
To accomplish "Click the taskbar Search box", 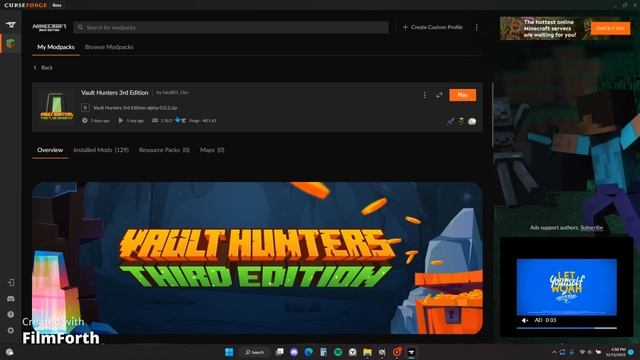I will pyautogui.click(x=254, y=352).
